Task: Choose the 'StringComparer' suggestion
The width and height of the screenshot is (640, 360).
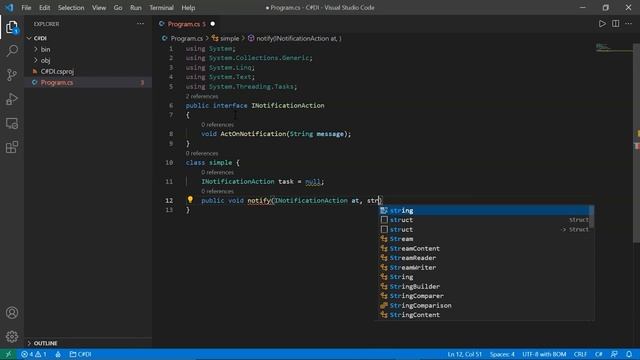Action: click(484, 296)
